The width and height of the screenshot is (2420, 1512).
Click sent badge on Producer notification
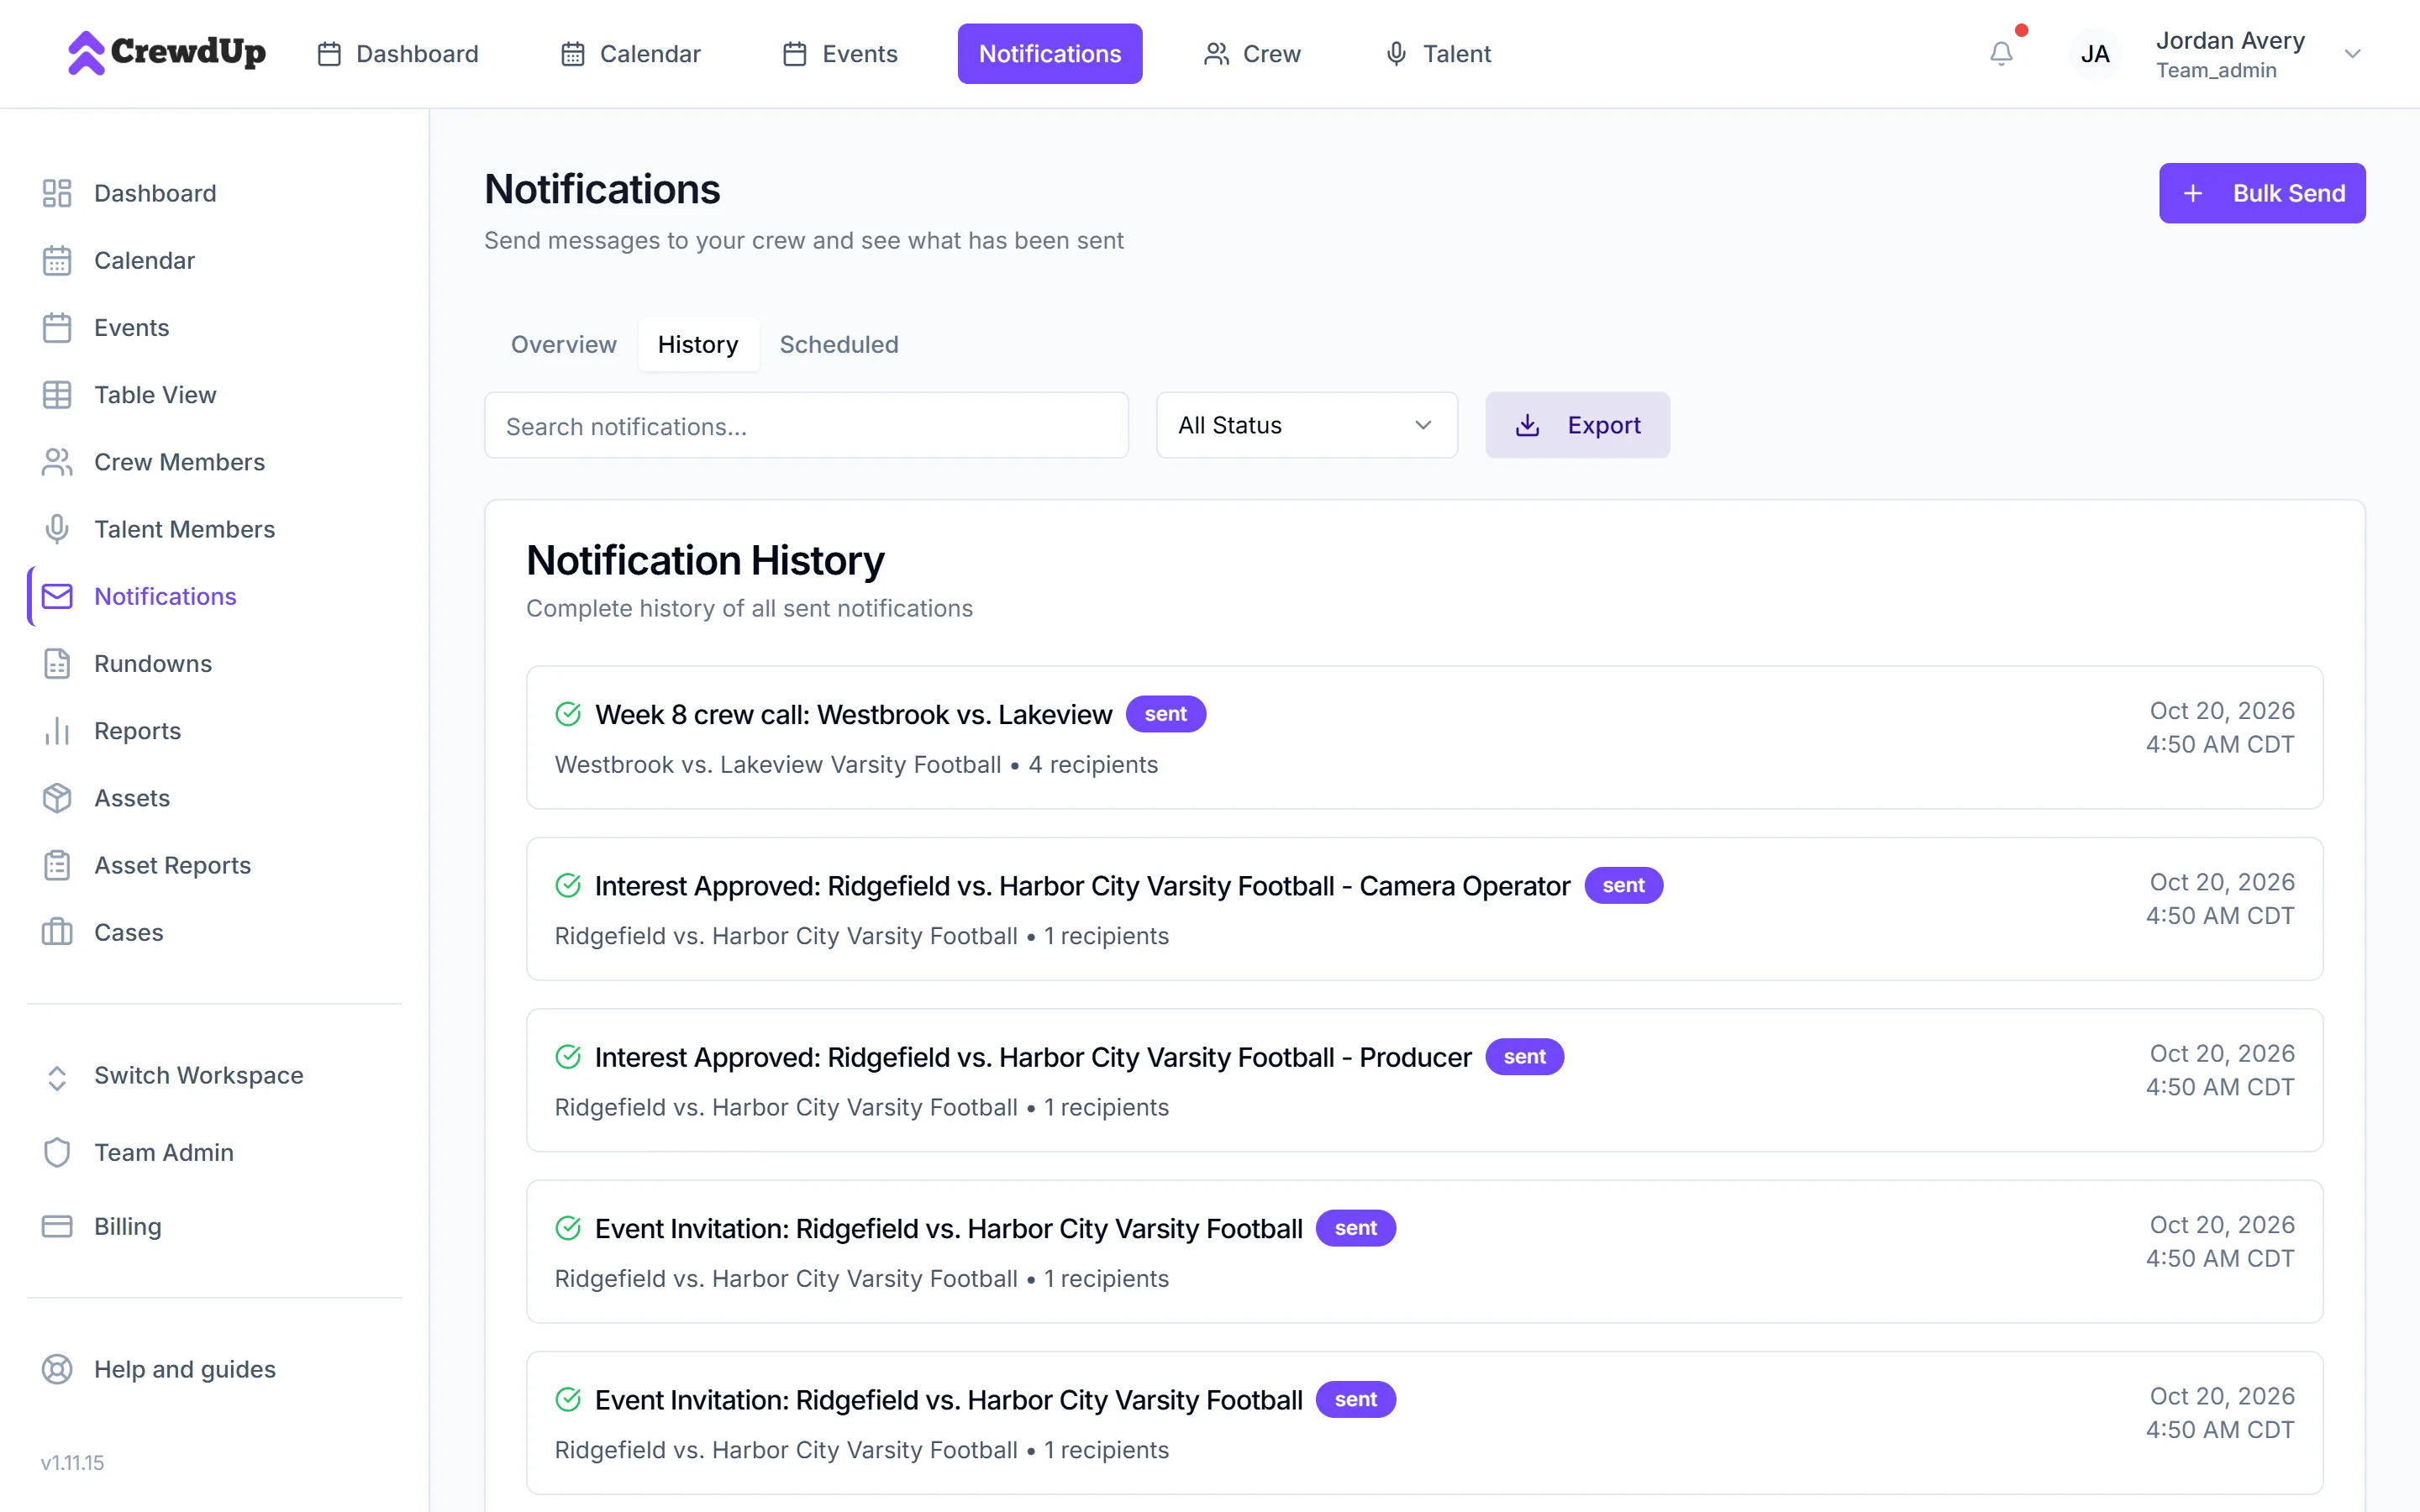1524,1057
